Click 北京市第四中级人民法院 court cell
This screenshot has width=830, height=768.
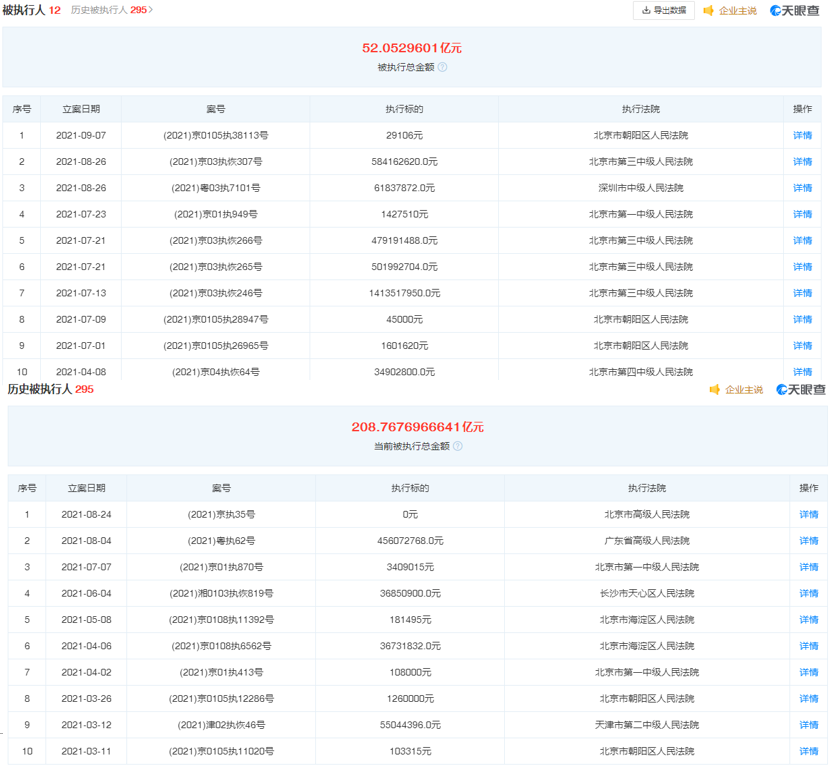[640, 371]
